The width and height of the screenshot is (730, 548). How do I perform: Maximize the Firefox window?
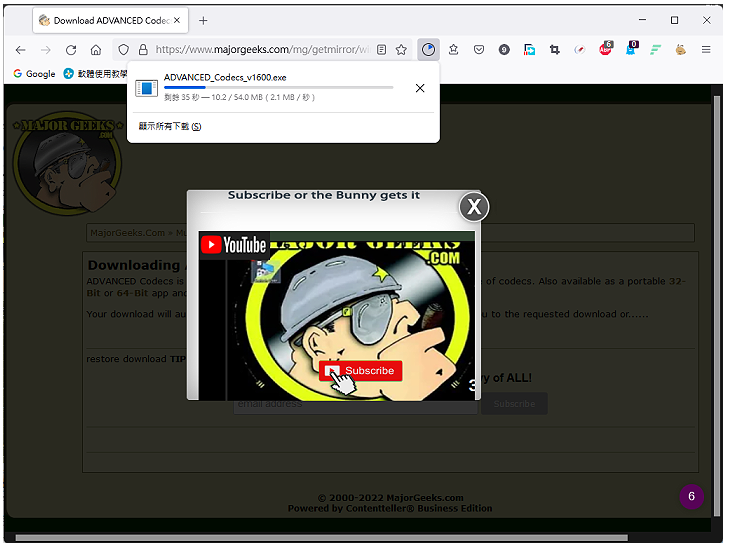point(674,20)
